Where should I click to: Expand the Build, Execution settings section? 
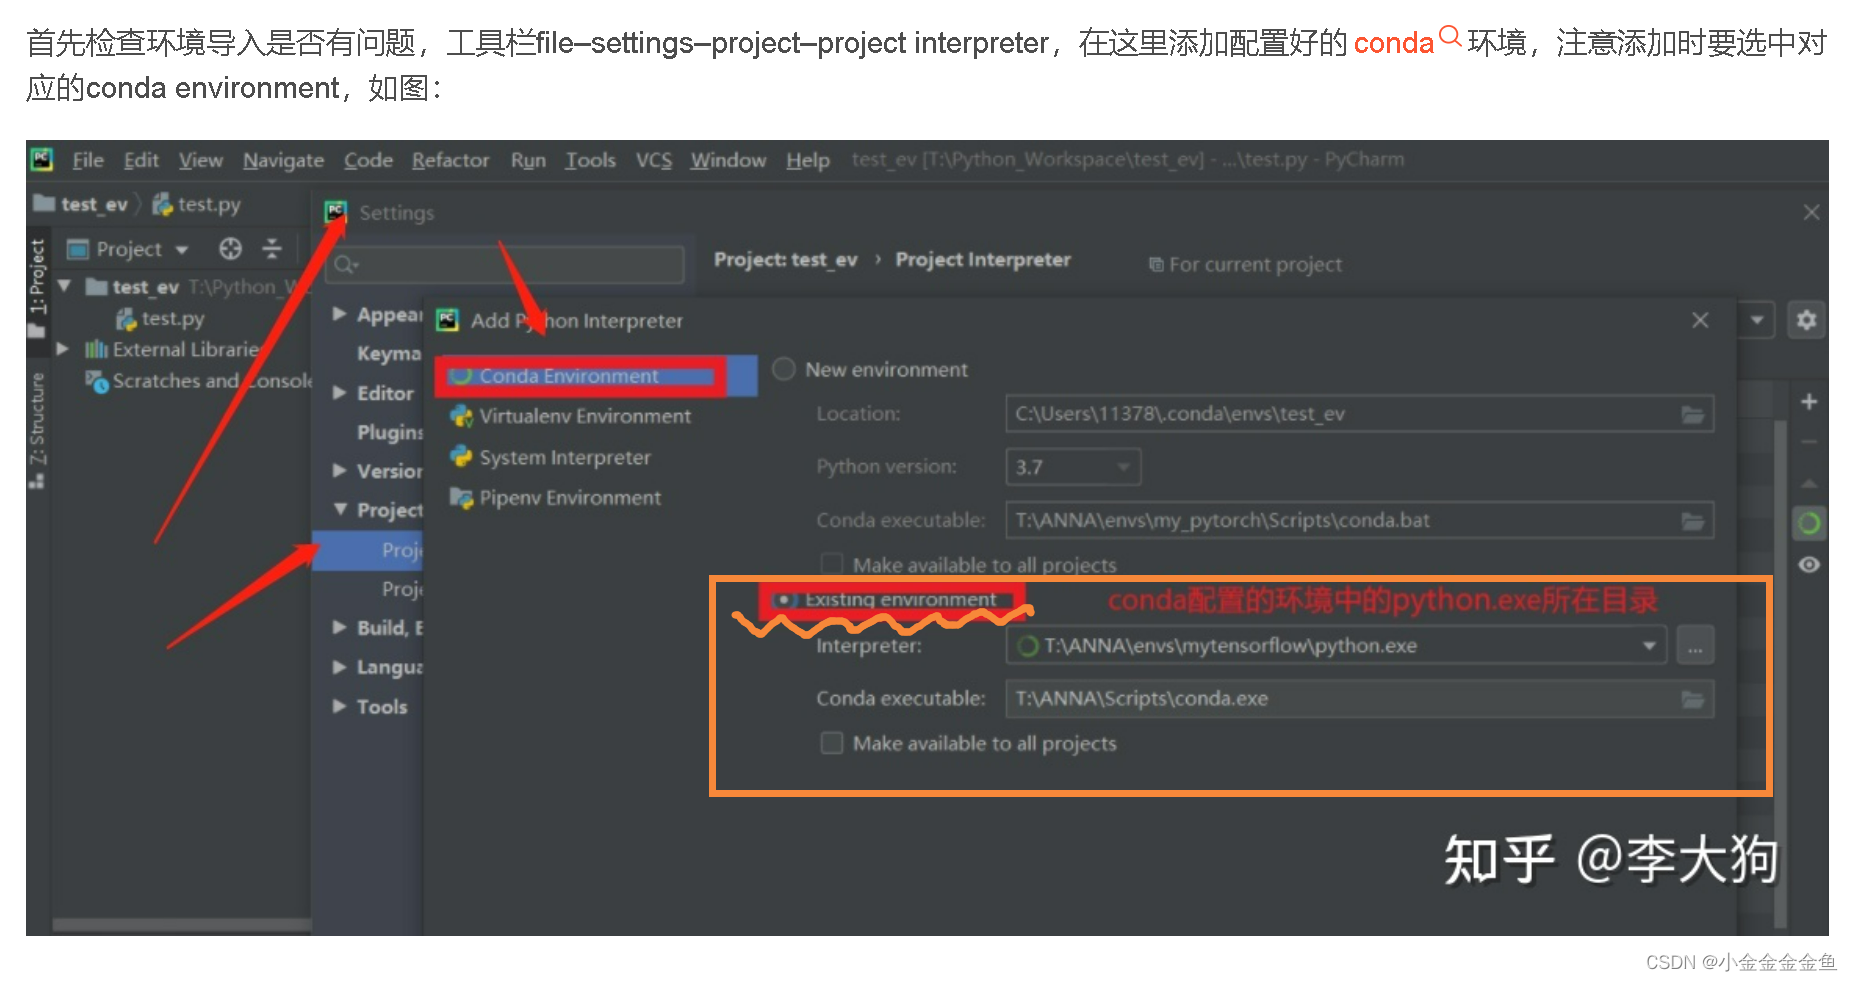click(340, 628)
